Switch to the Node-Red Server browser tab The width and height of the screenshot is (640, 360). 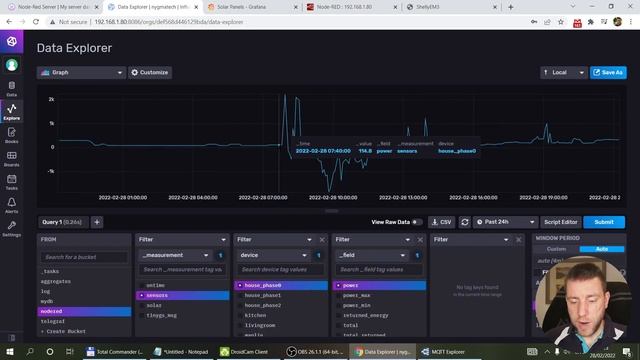(53, 7)
